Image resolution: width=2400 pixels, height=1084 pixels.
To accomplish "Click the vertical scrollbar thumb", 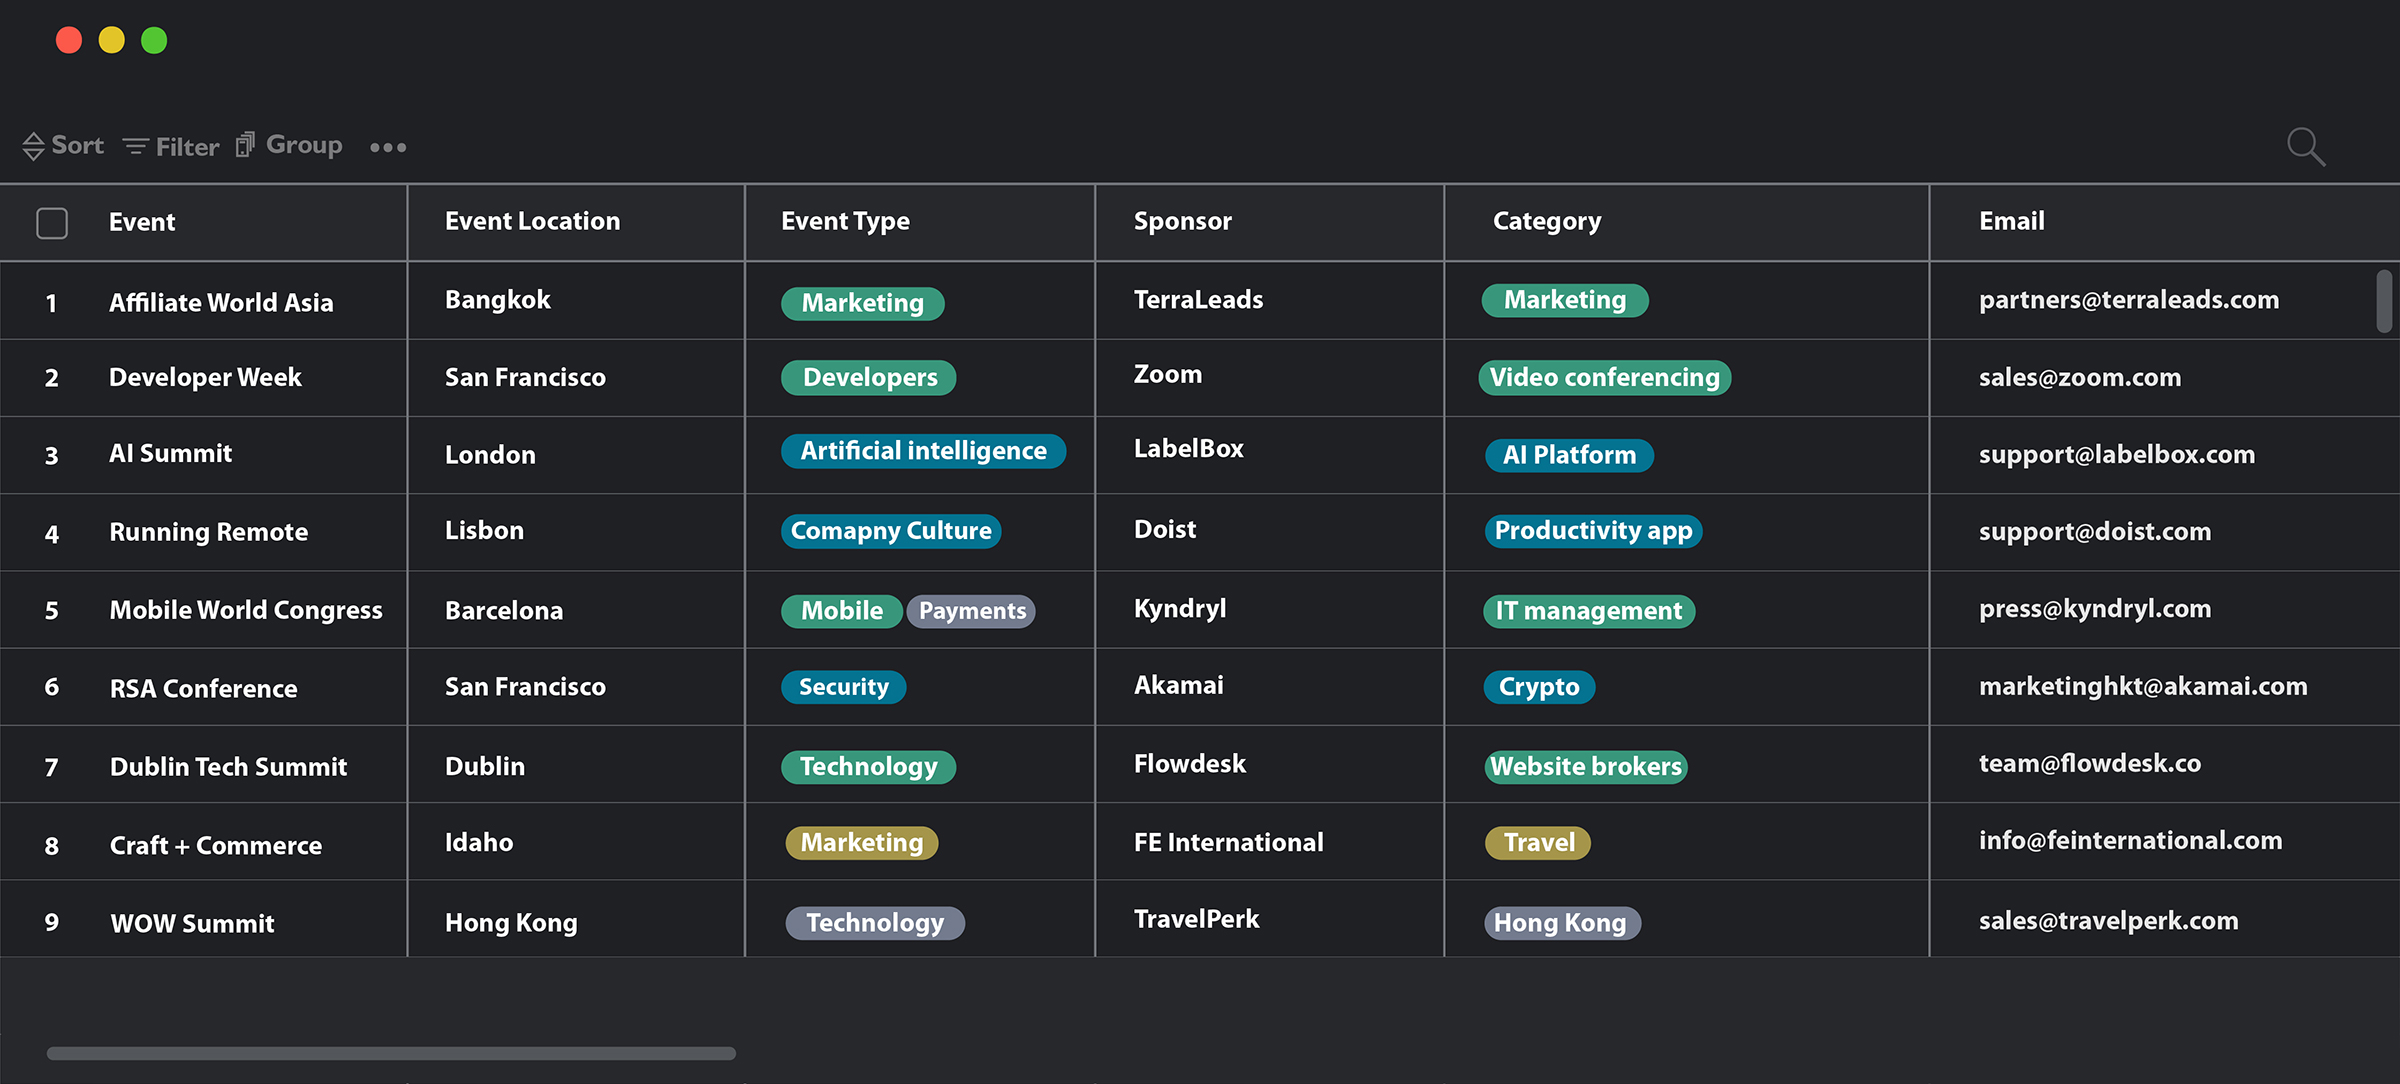I will [x=2384, y=300].
